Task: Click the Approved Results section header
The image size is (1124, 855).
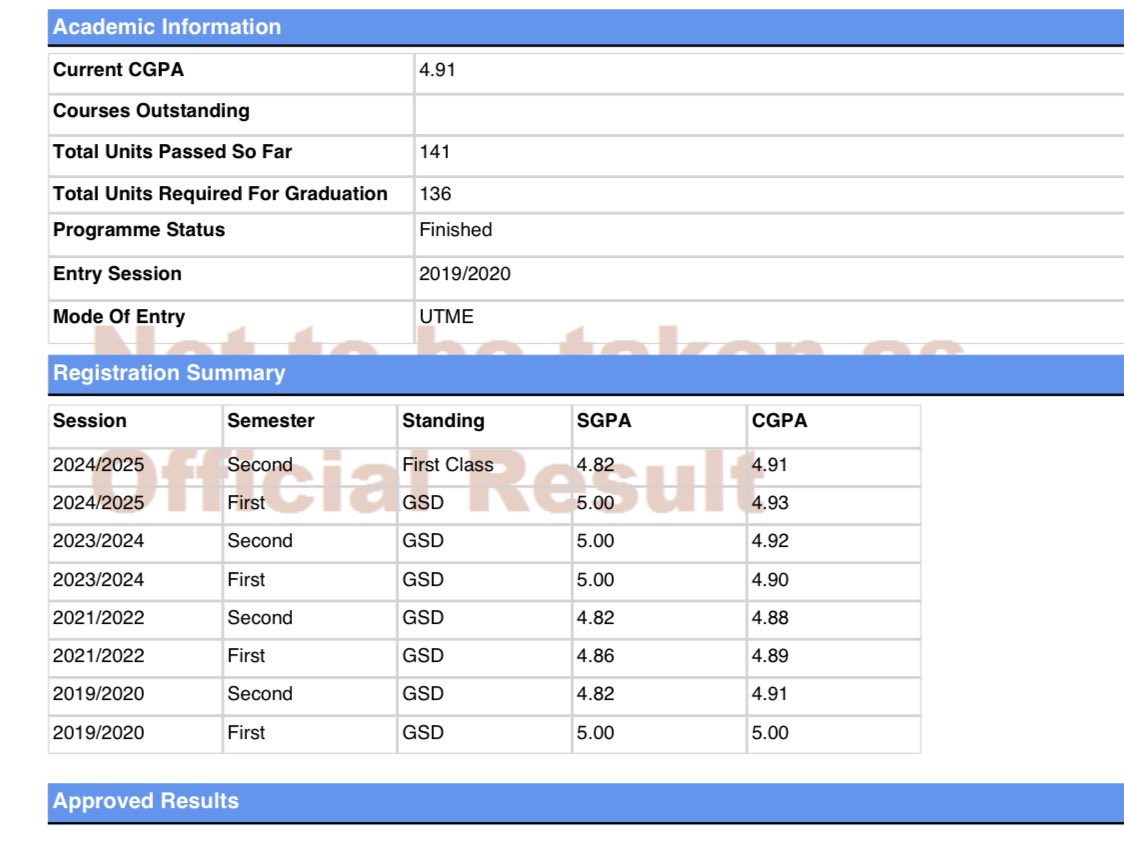Action: pyautogui.click(x=586, y=803)
